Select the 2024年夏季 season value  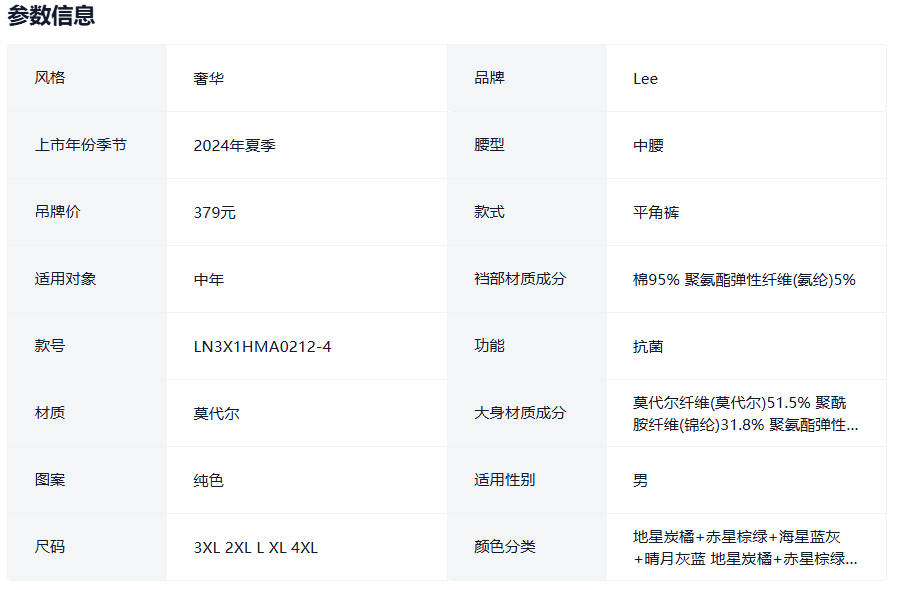(234, 146)
